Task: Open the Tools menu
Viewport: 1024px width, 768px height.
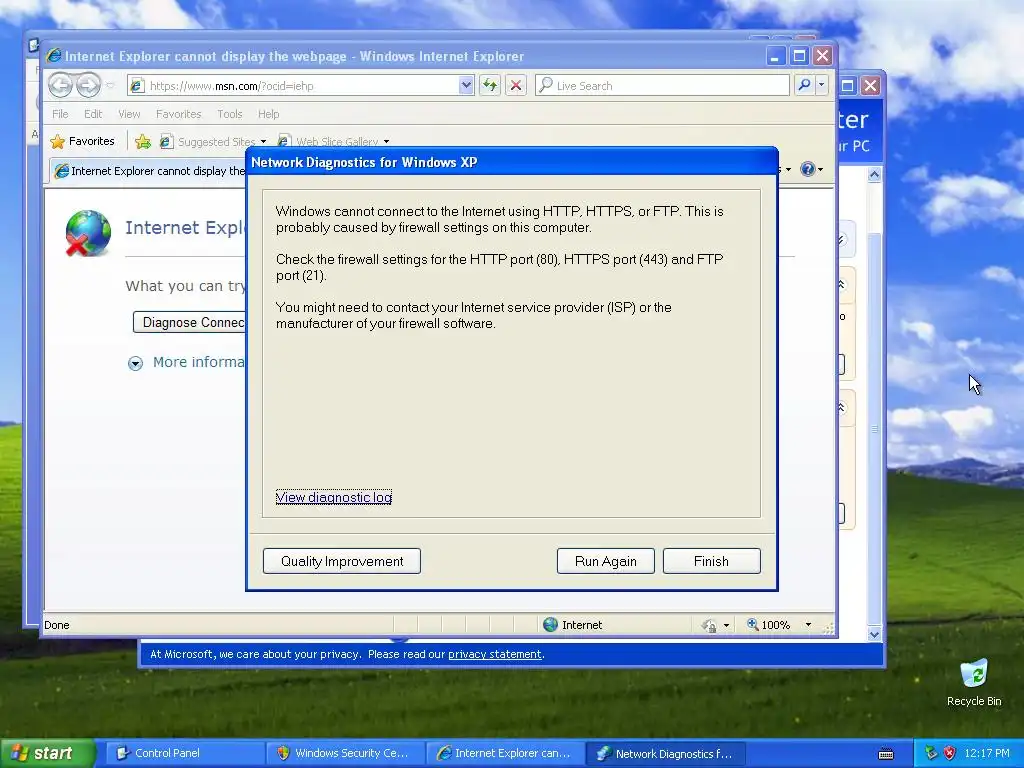Action: tap(229, 114)
